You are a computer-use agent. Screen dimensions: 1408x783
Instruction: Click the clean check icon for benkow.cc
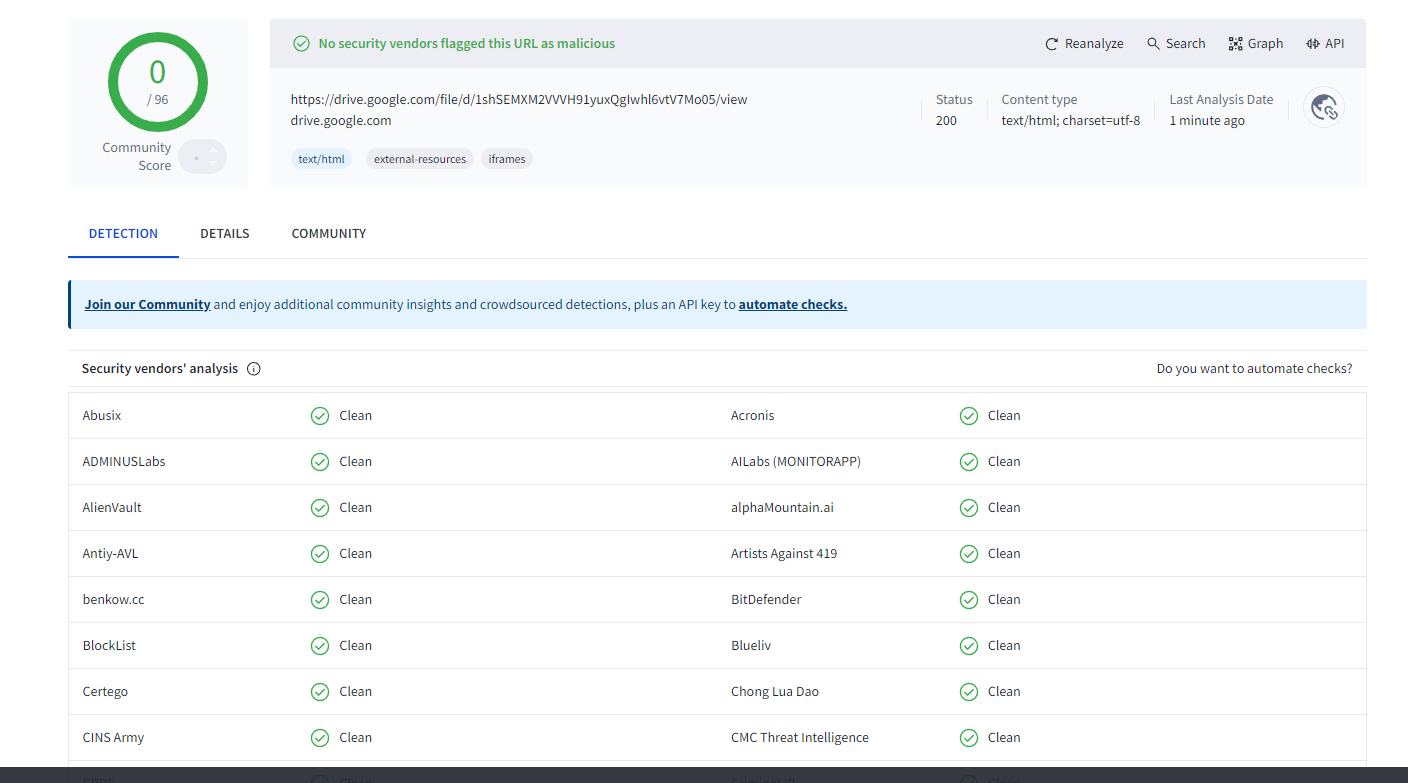coord(320,600)
